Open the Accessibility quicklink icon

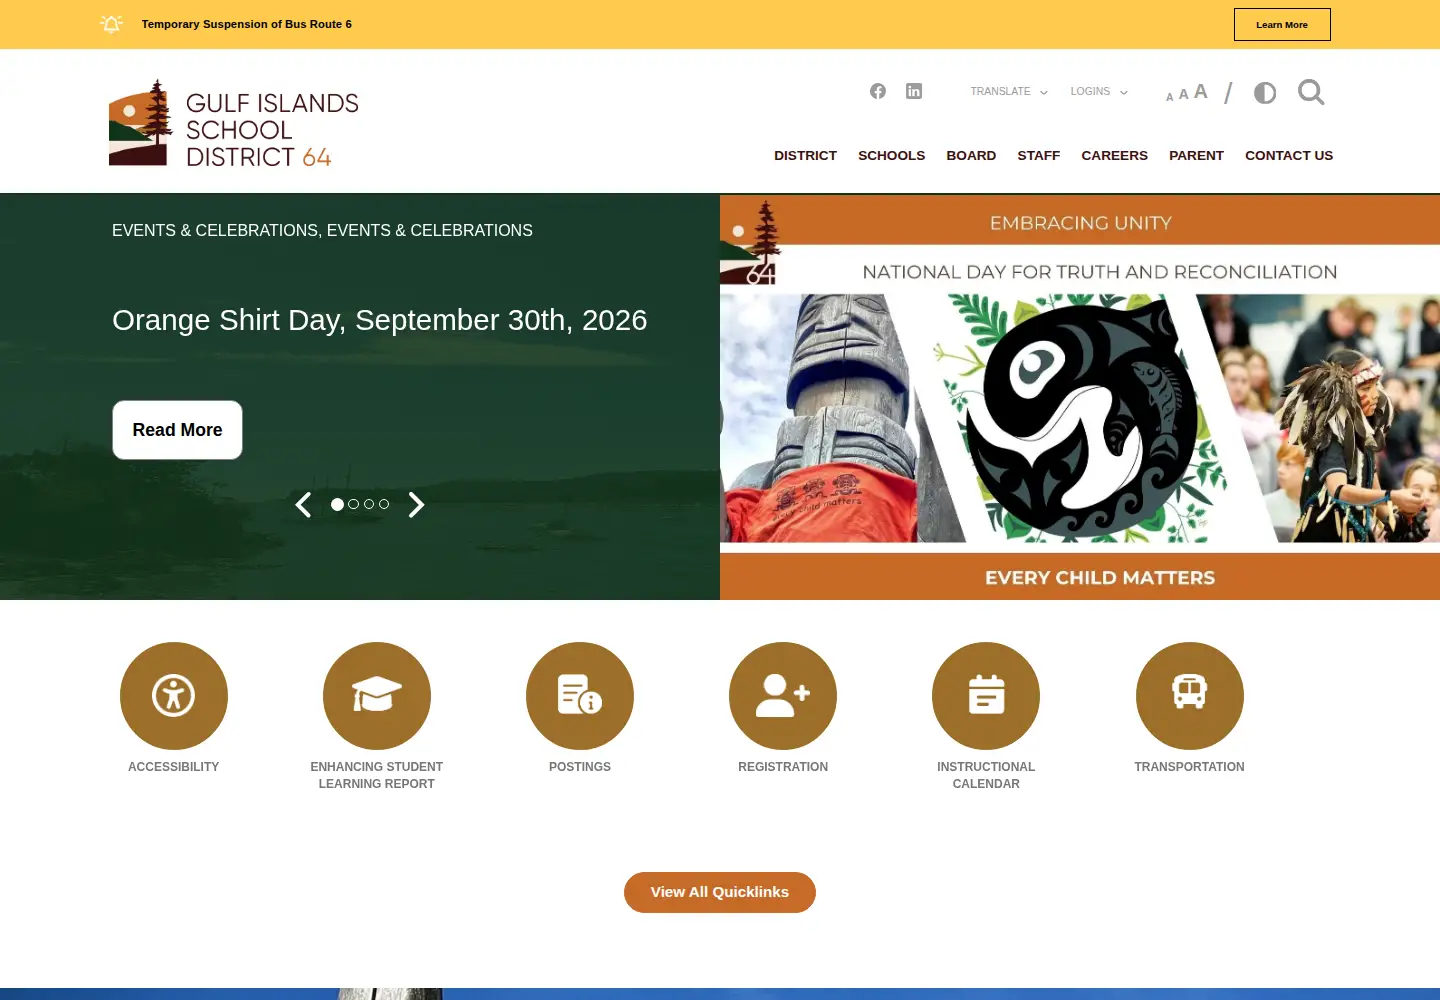[174, 696]
